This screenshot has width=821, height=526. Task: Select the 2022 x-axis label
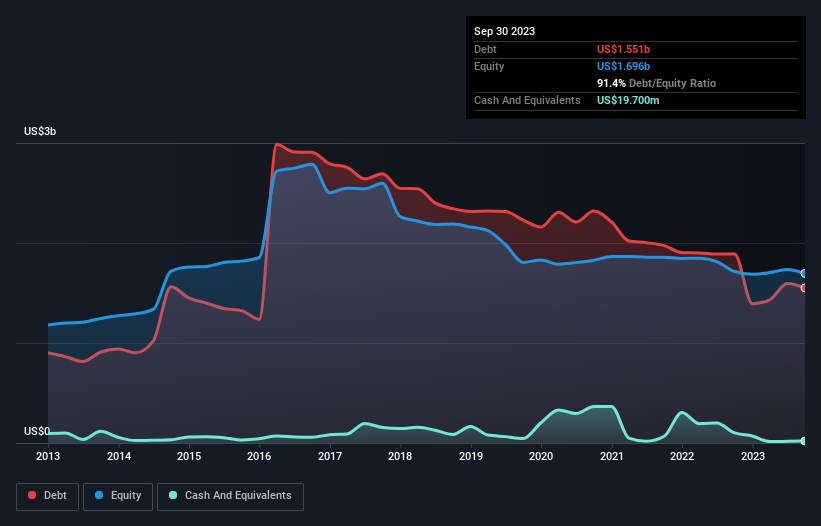click(x=682, y=456)
